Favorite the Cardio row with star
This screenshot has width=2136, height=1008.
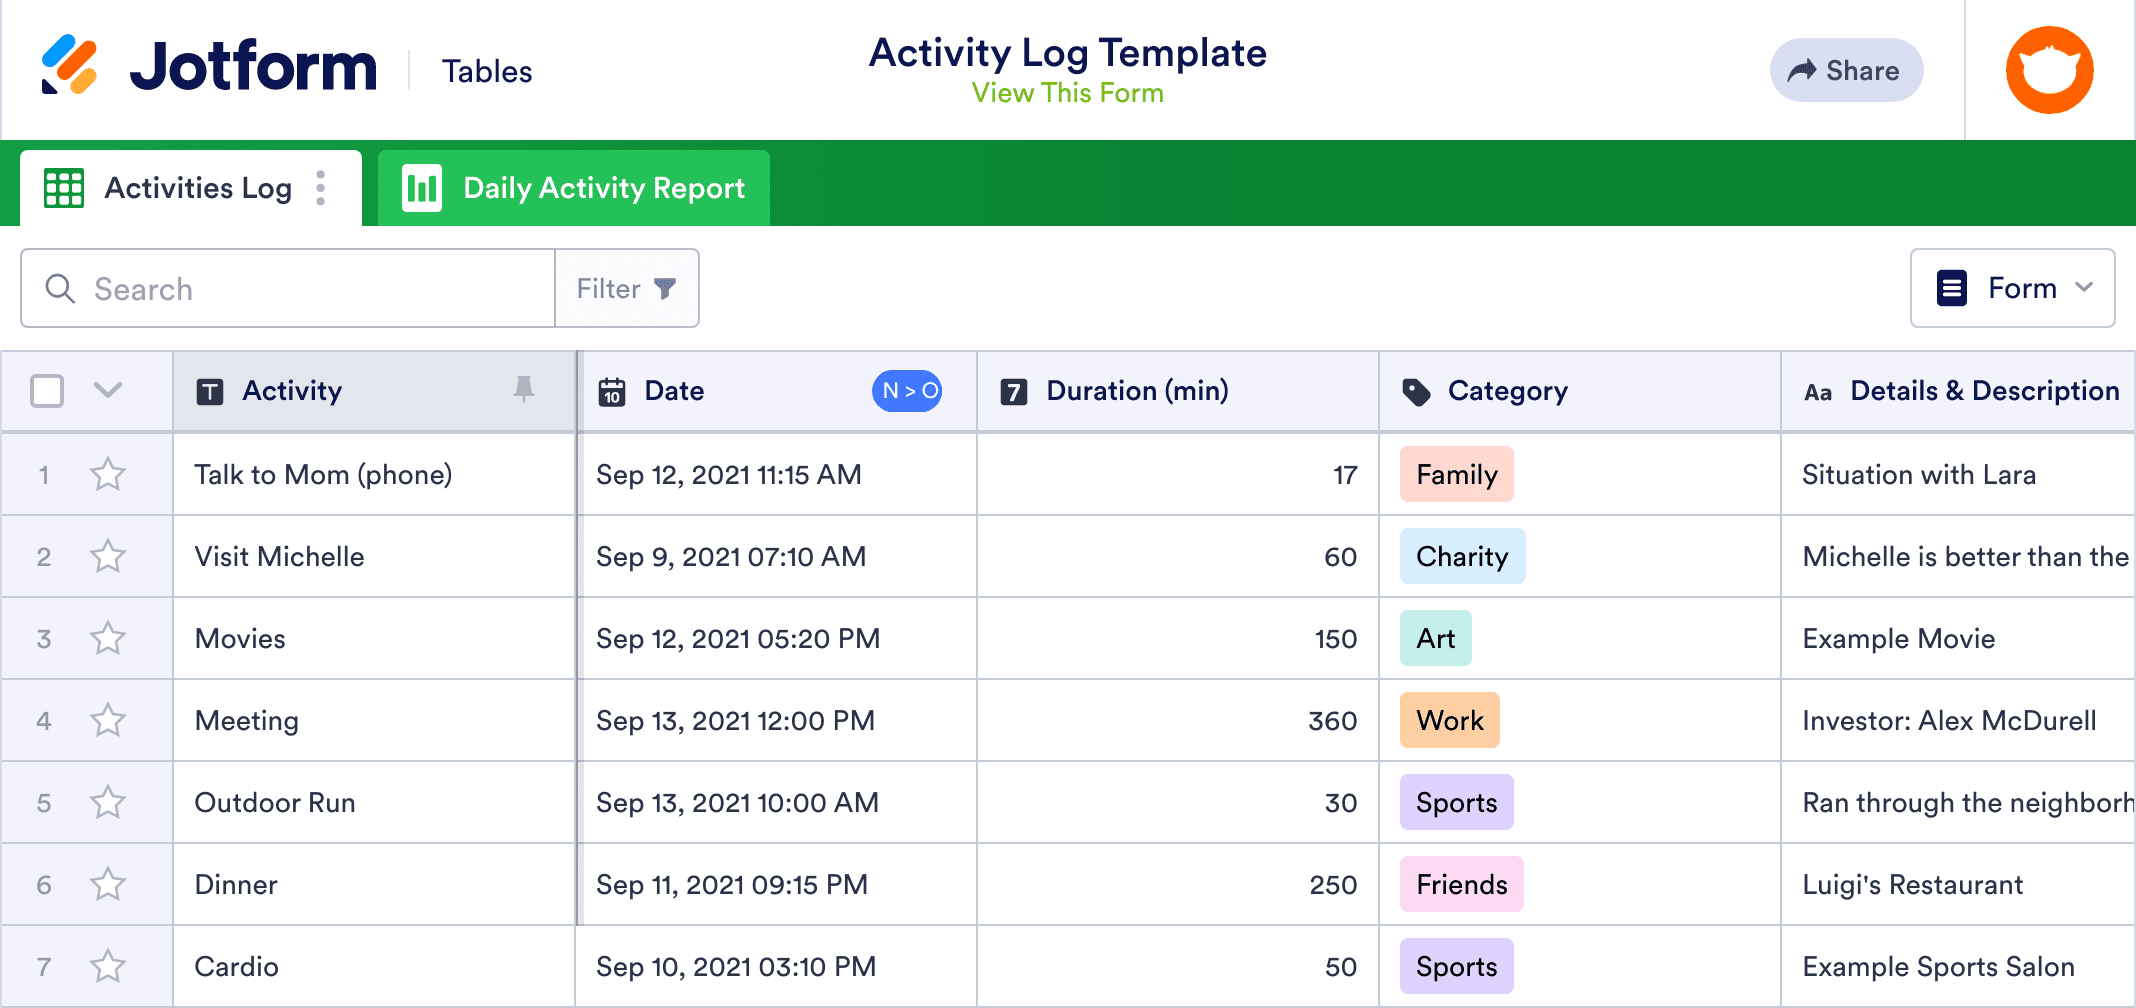click(x=108, y=966)
